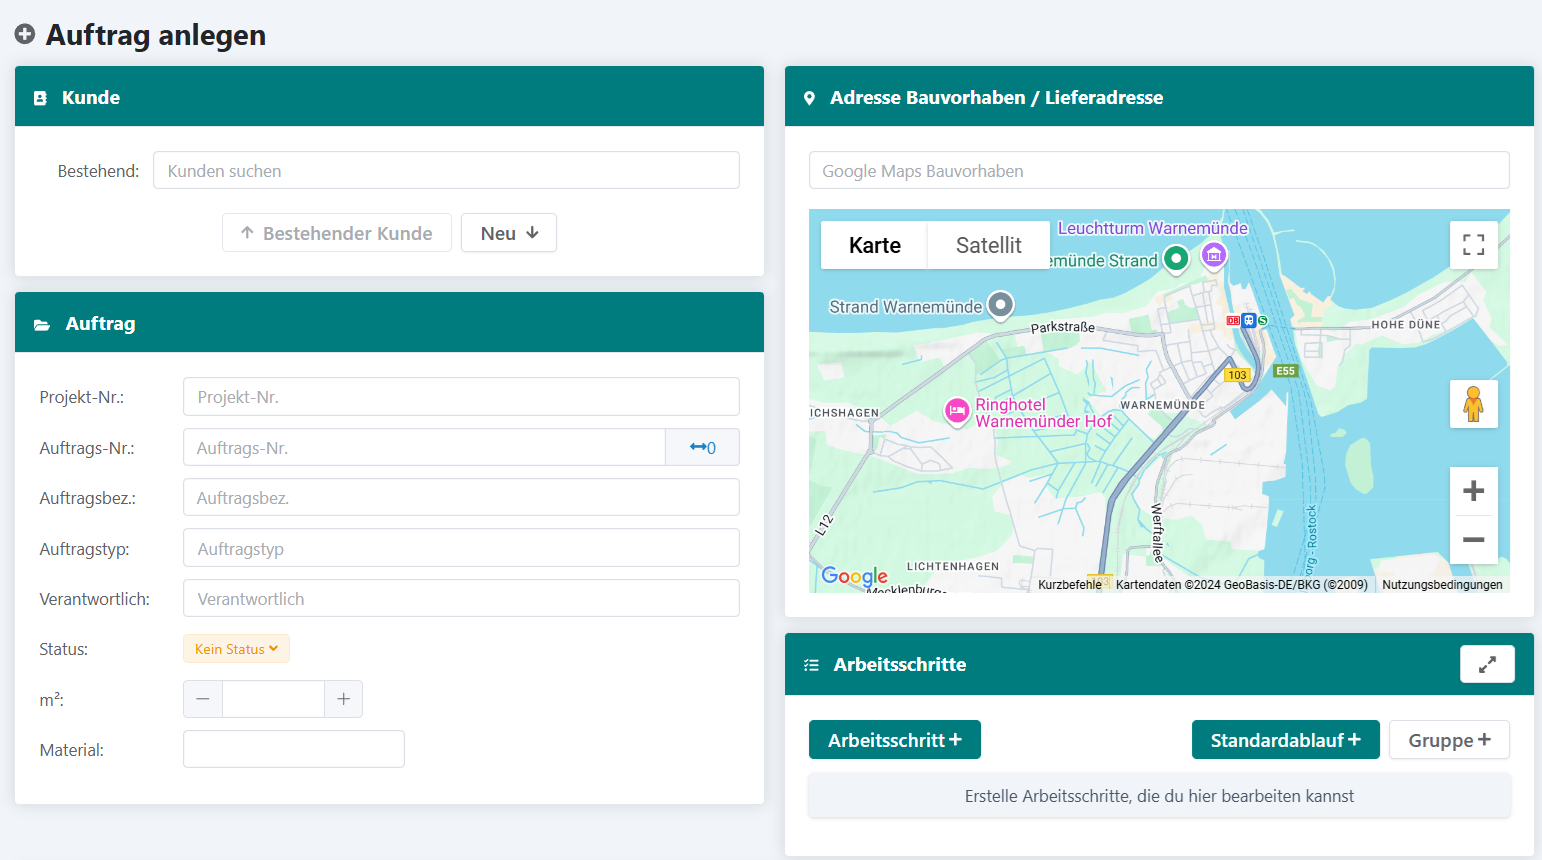1542x860 pixels.
Task: Switch map to Karte view
Action: click(x=874, y=245)
